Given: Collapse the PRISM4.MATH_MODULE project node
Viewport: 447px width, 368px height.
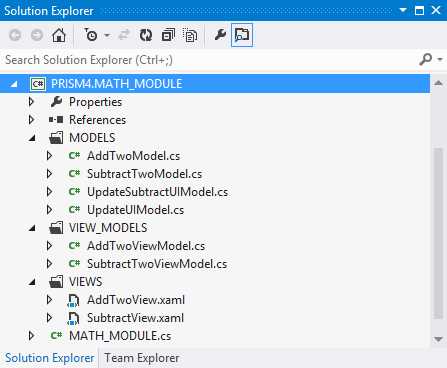Looking at the screenshot, I should point(14,84).
